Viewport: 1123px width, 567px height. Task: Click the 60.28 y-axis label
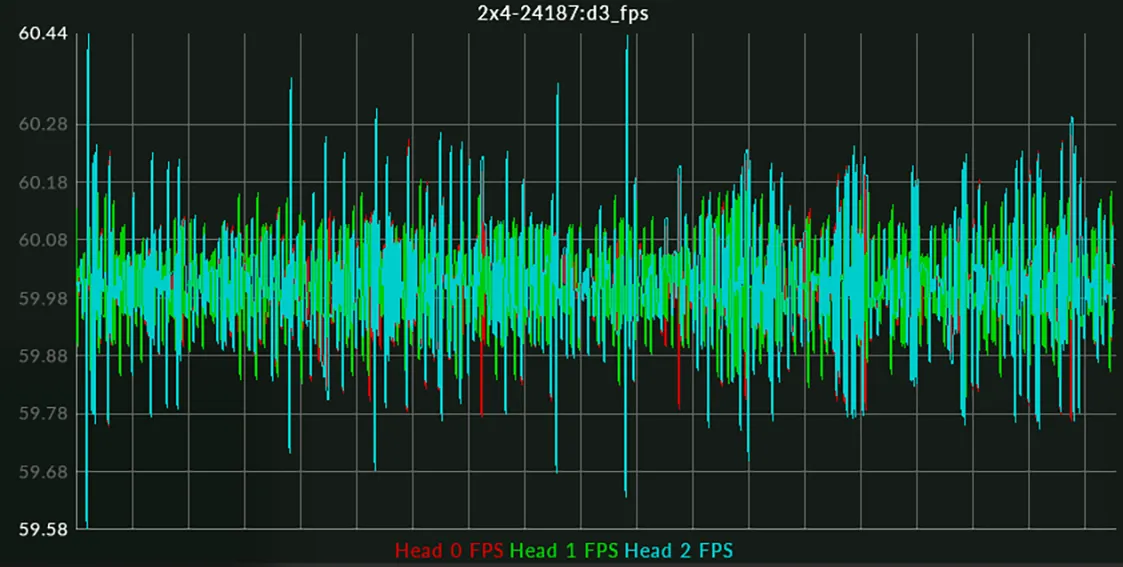43,125
